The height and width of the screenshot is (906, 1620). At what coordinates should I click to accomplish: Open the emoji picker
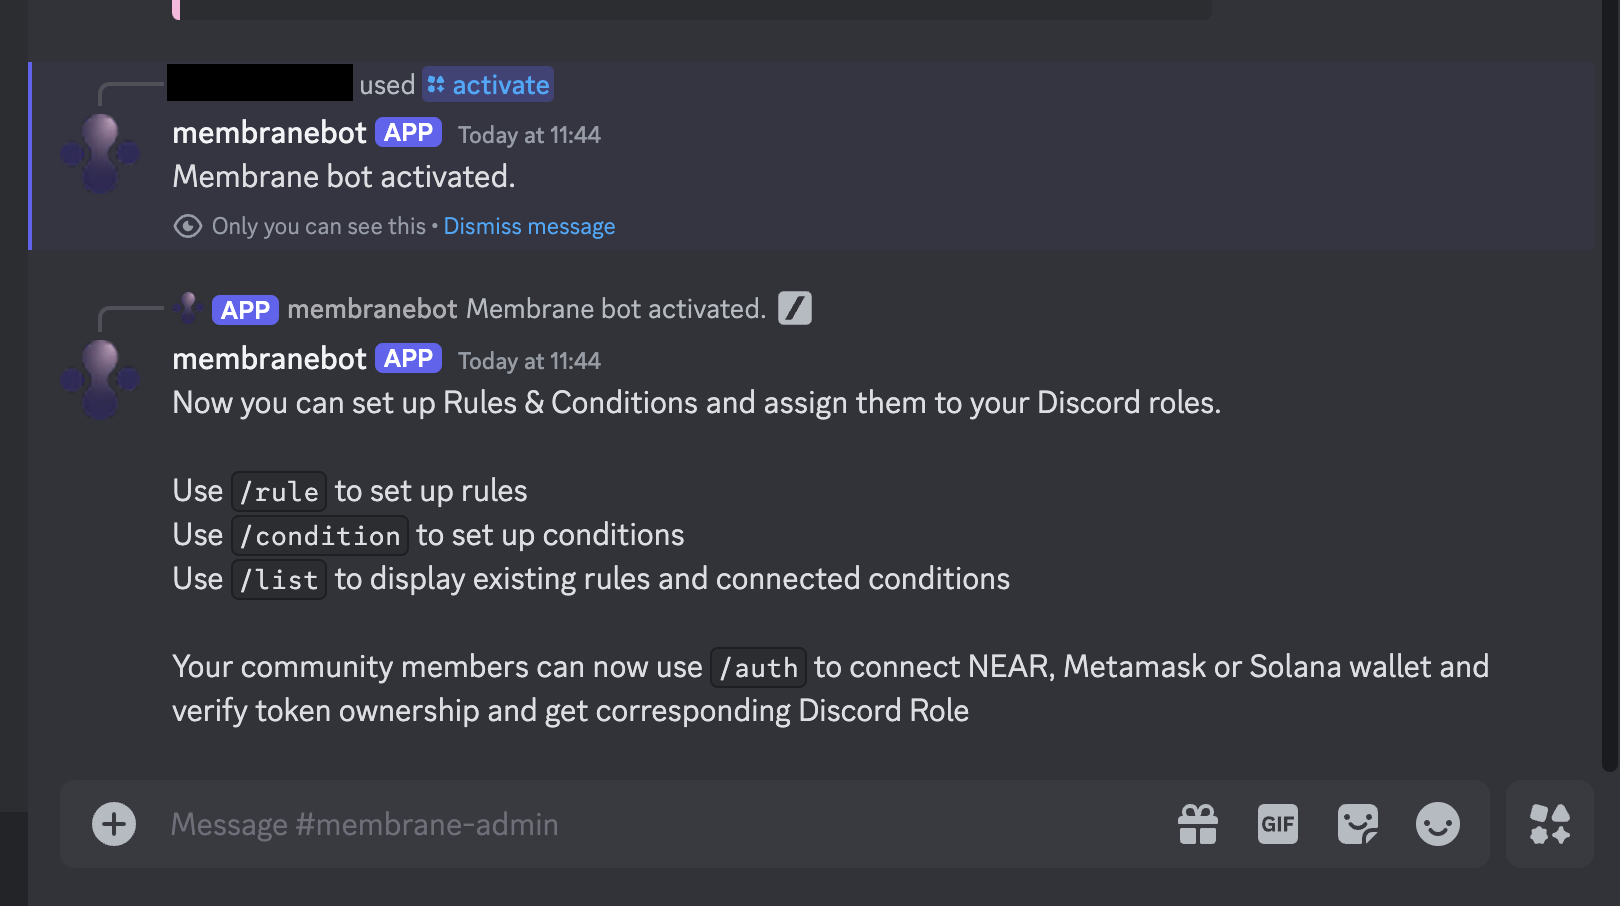click(x=1438, y=824)
